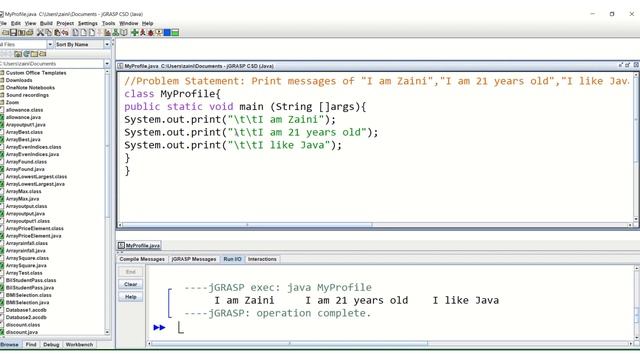The image size is (640, 360).
Task: Select allowance.java in file list
Action: tap(23, 117)
